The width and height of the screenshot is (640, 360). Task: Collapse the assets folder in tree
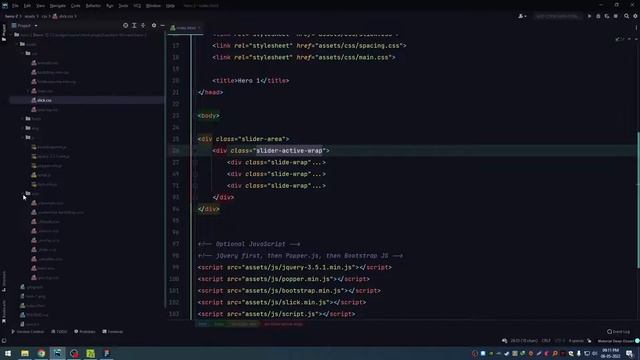click(18, 44)
